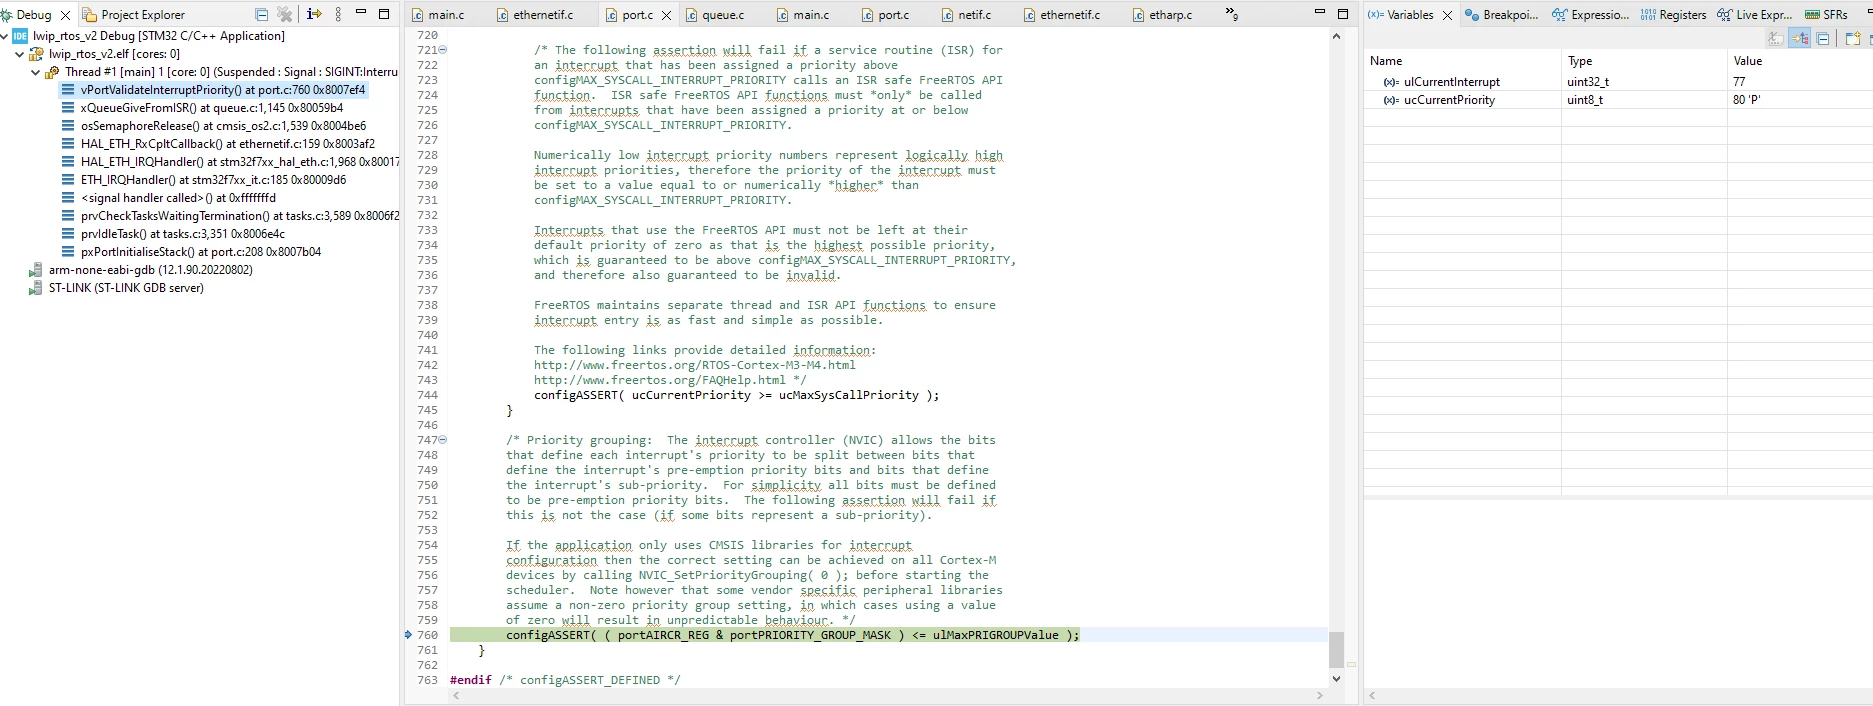Screen dimensions: 1873x706
Task: Fold comment block at line 747
Action: 443,440
